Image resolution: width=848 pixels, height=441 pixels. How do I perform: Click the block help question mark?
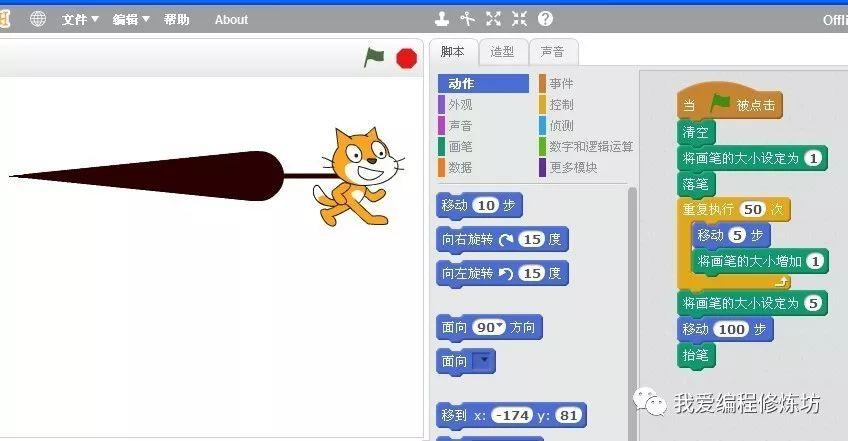[x=545, y=19]
